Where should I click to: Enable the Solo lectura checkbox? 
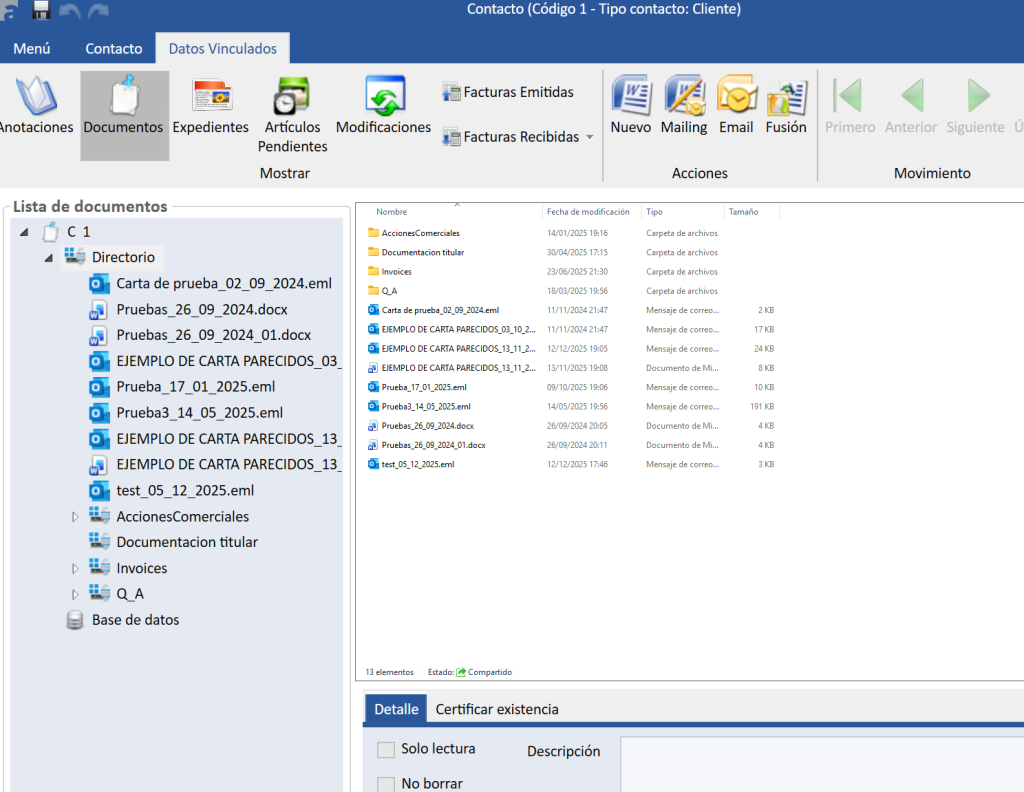(386, 750)
